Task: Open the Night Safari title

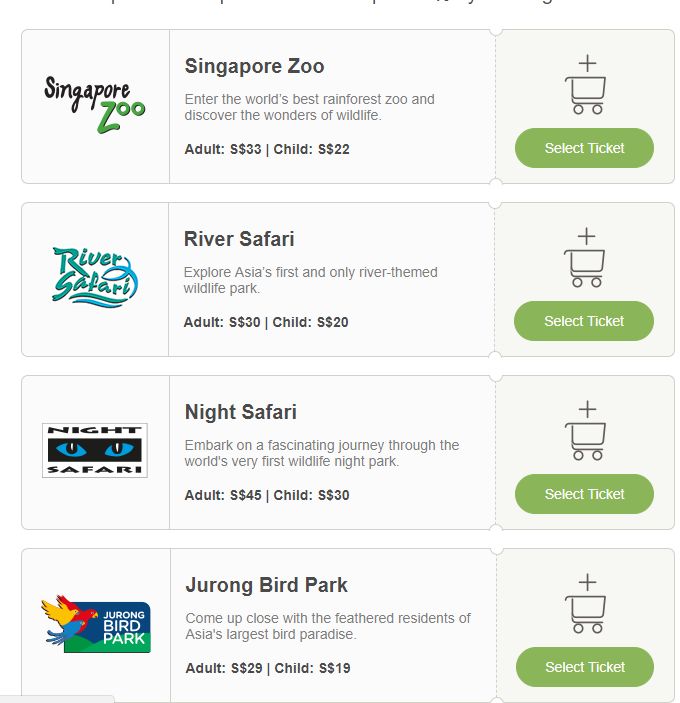Action: pyautogui.click(x=240, y=412)
